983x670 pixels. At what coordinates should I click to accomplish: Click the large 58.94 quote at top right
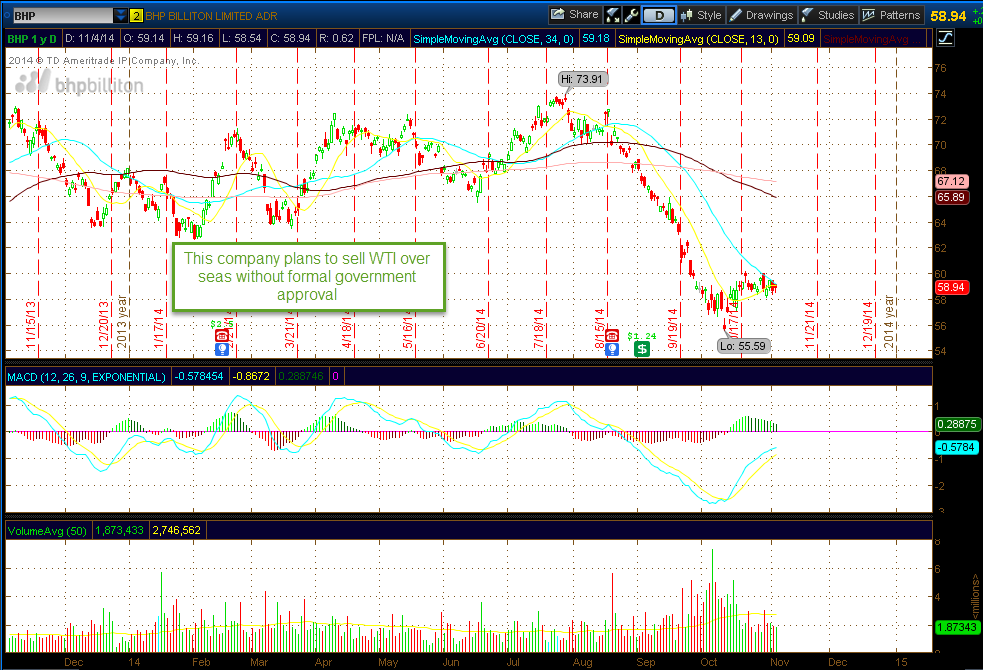pos(949,16)
